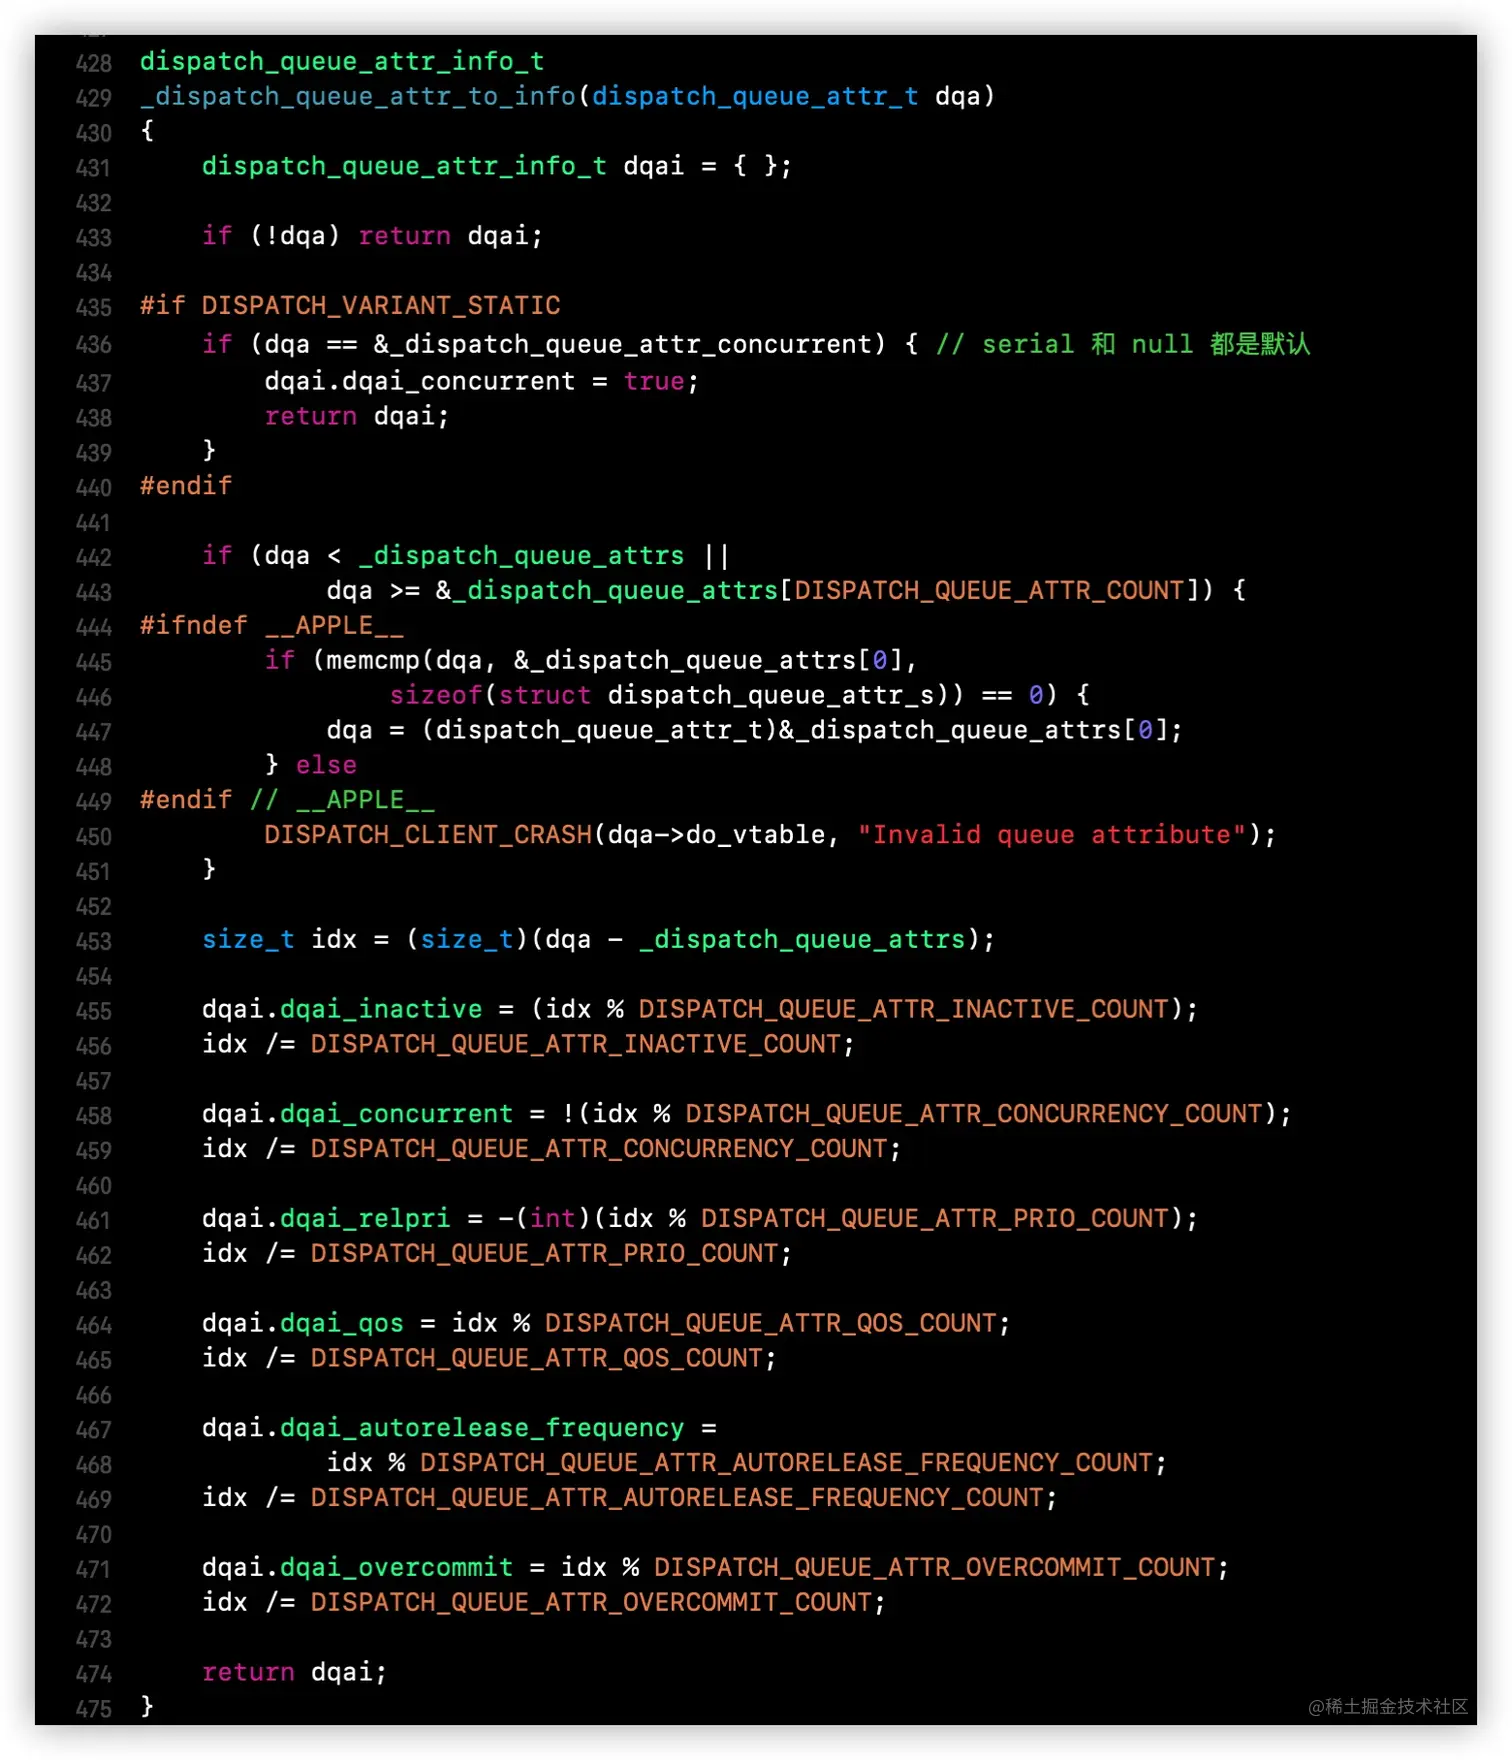Viewport: 1512px width, 1760px height.
Task: Click the '#if DISPATCH_VARIANT_STATIC' directive
Action: pos(350,306)
